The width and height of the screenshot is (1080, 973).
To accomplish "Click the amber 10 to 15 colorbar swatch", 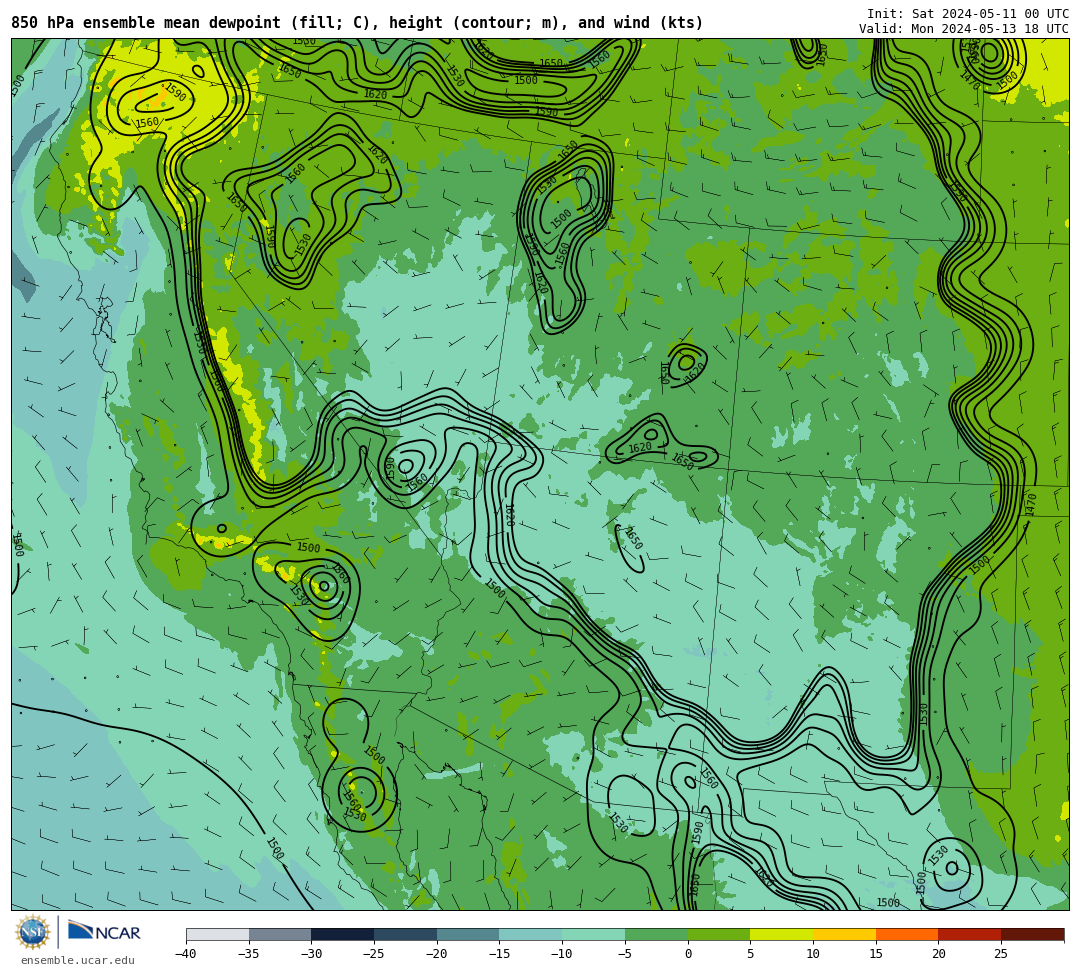I will pos(844,934).
